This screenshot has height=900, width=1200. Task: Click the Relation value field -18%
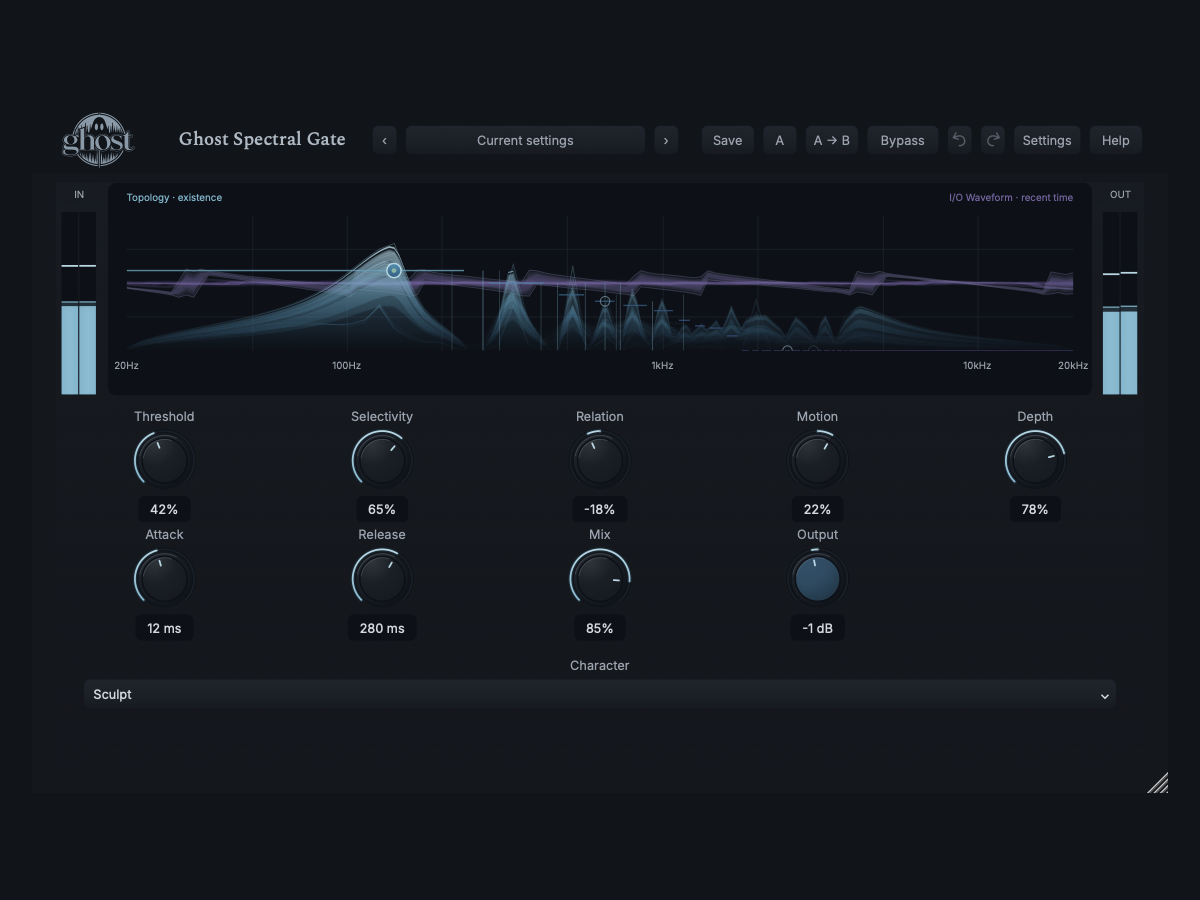tap(600, 509)
